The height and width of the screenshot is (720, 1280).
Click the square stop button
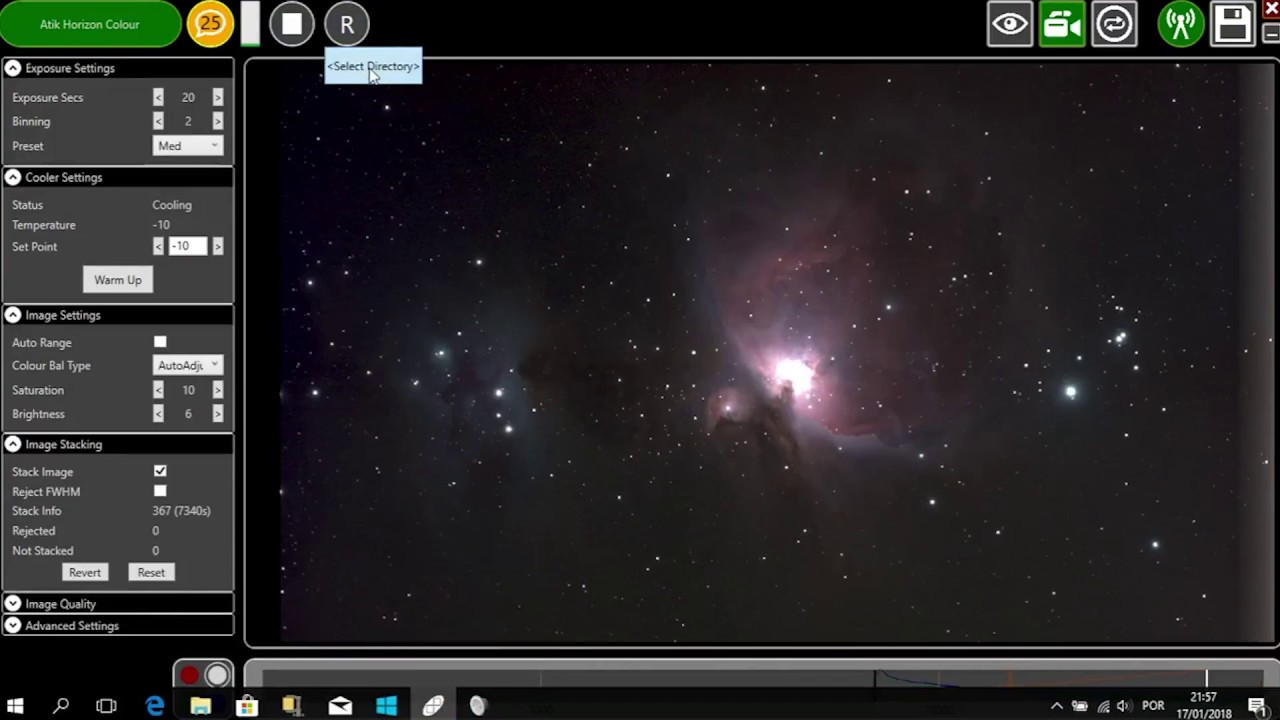click(292, 24)
